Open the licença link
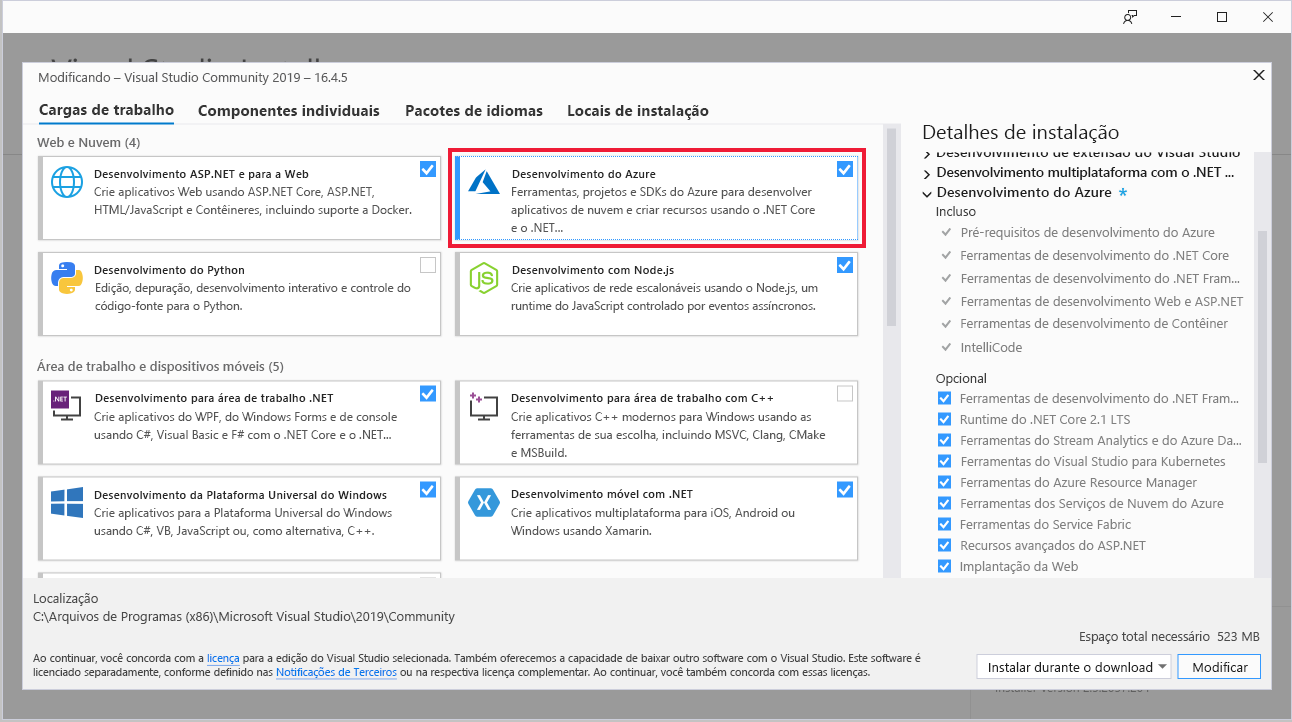This screenshot has height=722, width=1292. pos(223,659)
